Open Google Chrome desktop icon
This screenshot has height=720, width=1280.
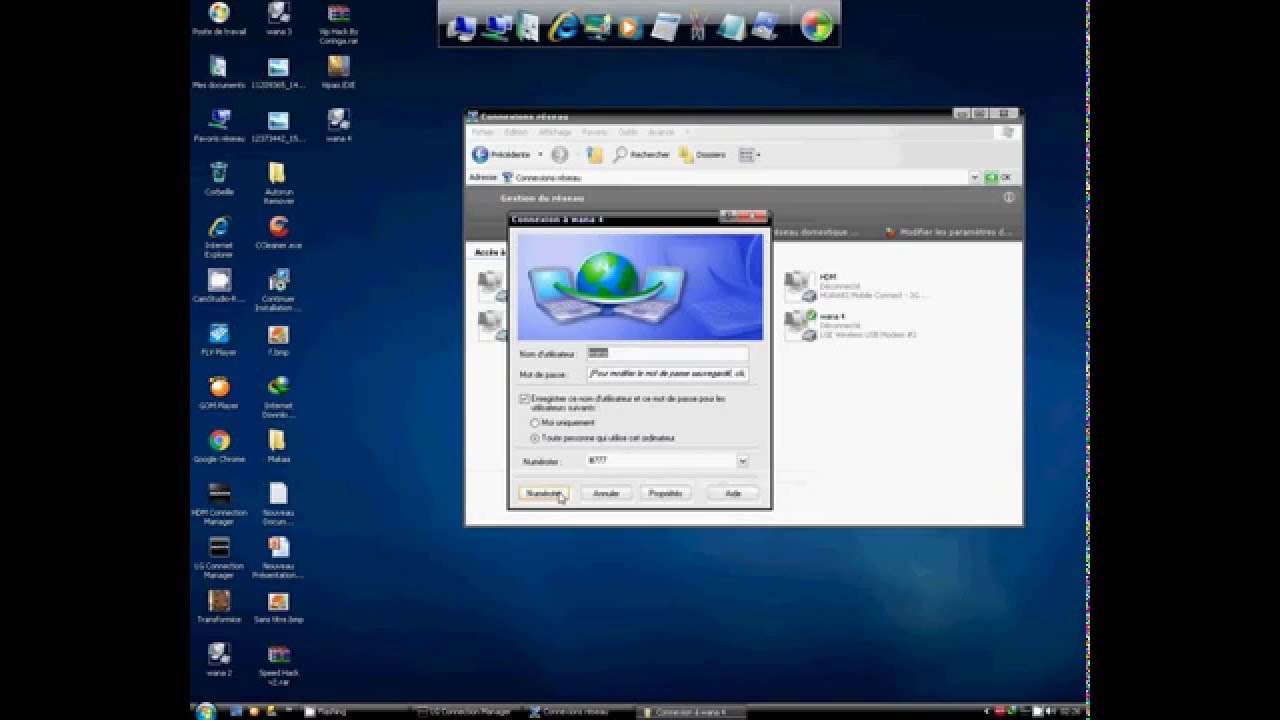click(x=219, y=447)
